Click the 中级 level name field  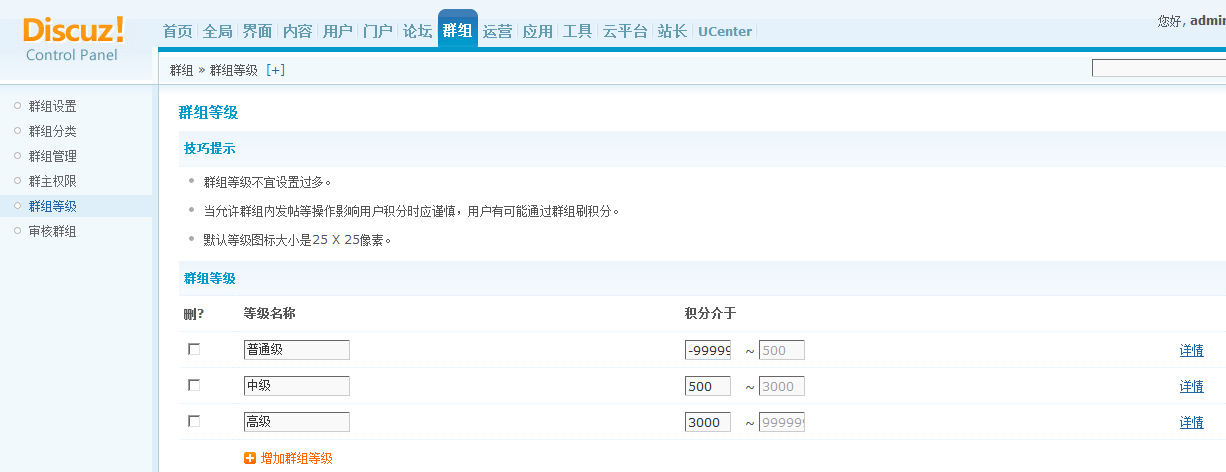[296, 386]
